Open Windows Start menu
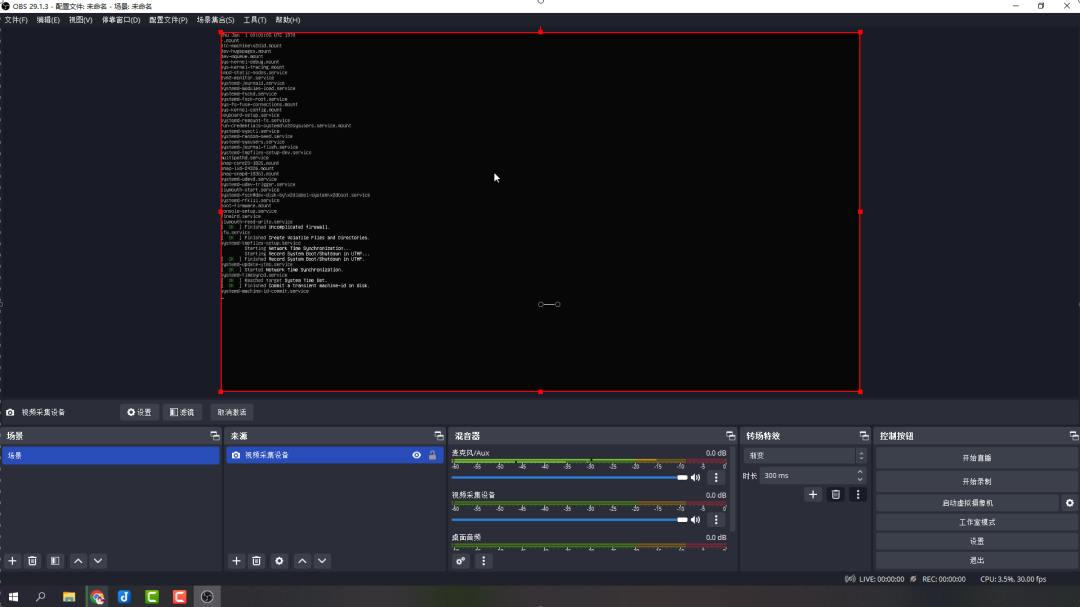Viewport: 1080px width, 607px height. [x=13, y=597]
